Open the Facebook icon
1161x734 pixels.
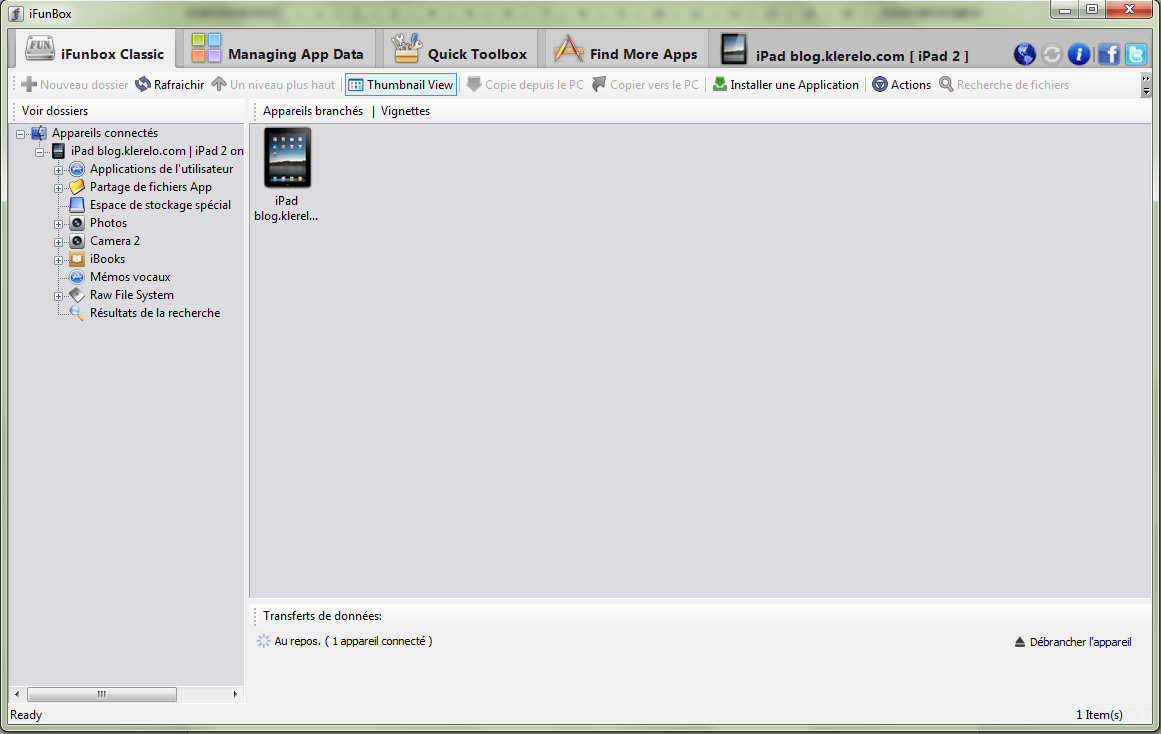(x=1108, y=54)
